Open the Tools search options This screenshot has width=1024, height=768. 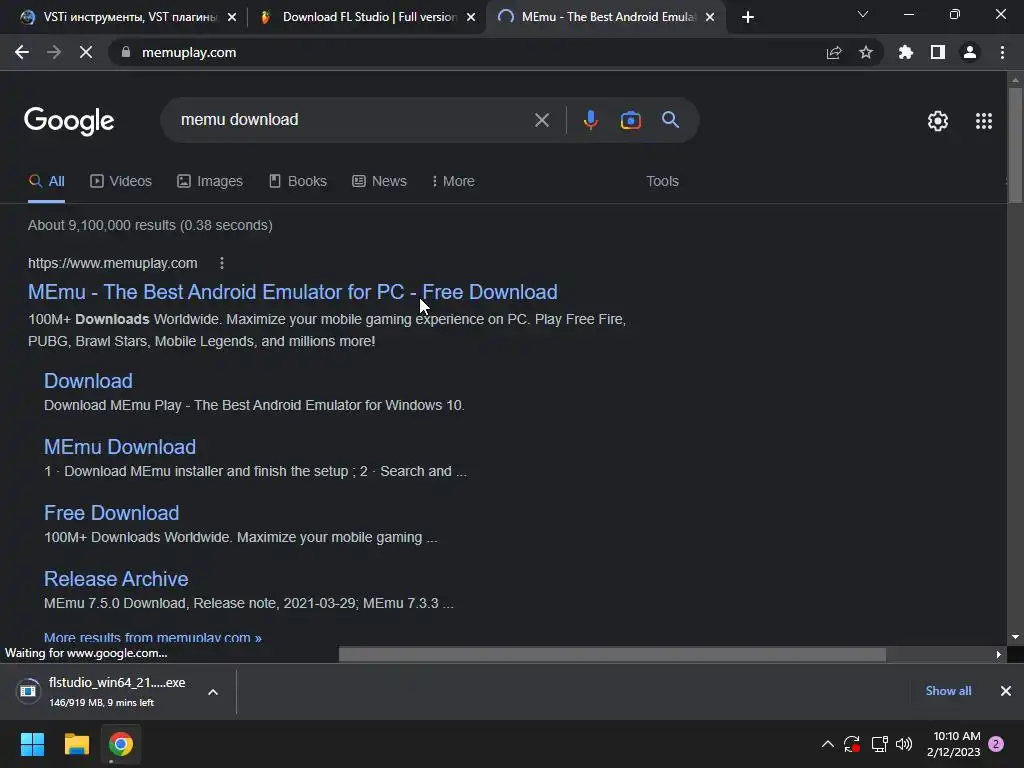pos(662,181)
